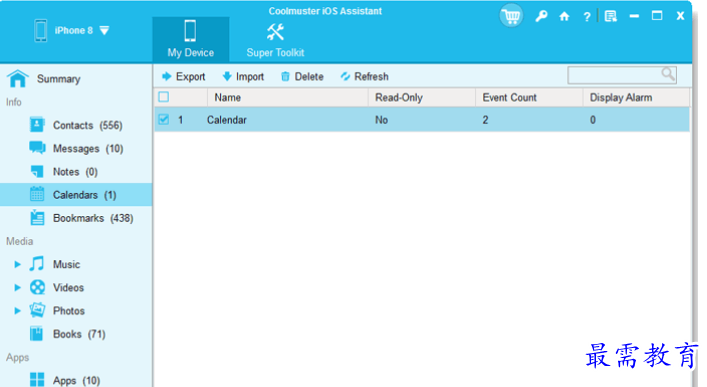The height and width of the screenshot is (387, 707).
Task: Click the Read-Only value No
Action: 381,120
